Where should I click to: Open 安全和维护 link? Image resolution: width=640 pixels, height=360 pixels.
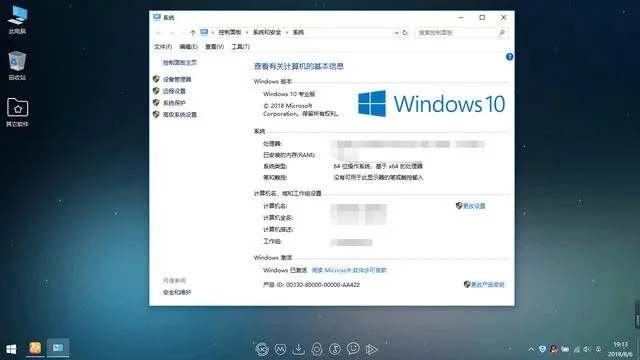pyautogui.click(x=177, y=292)
